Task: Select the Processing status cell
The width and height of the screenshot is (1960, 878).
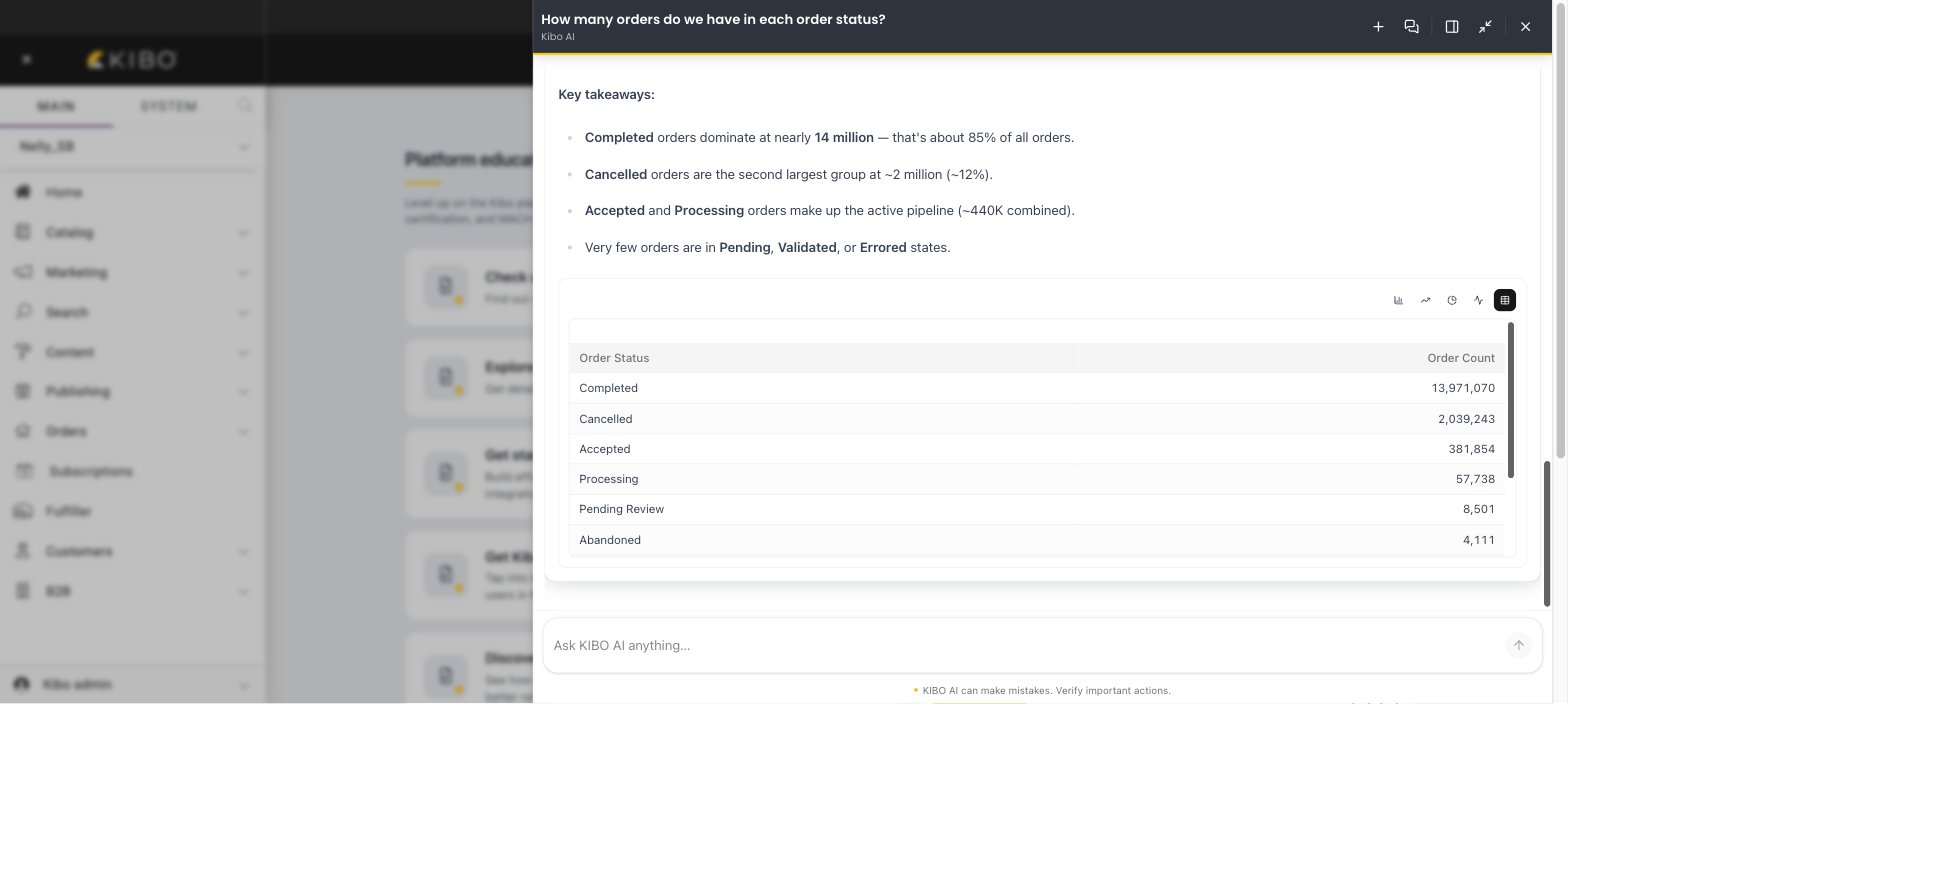Action: click(x=608, y=479)
